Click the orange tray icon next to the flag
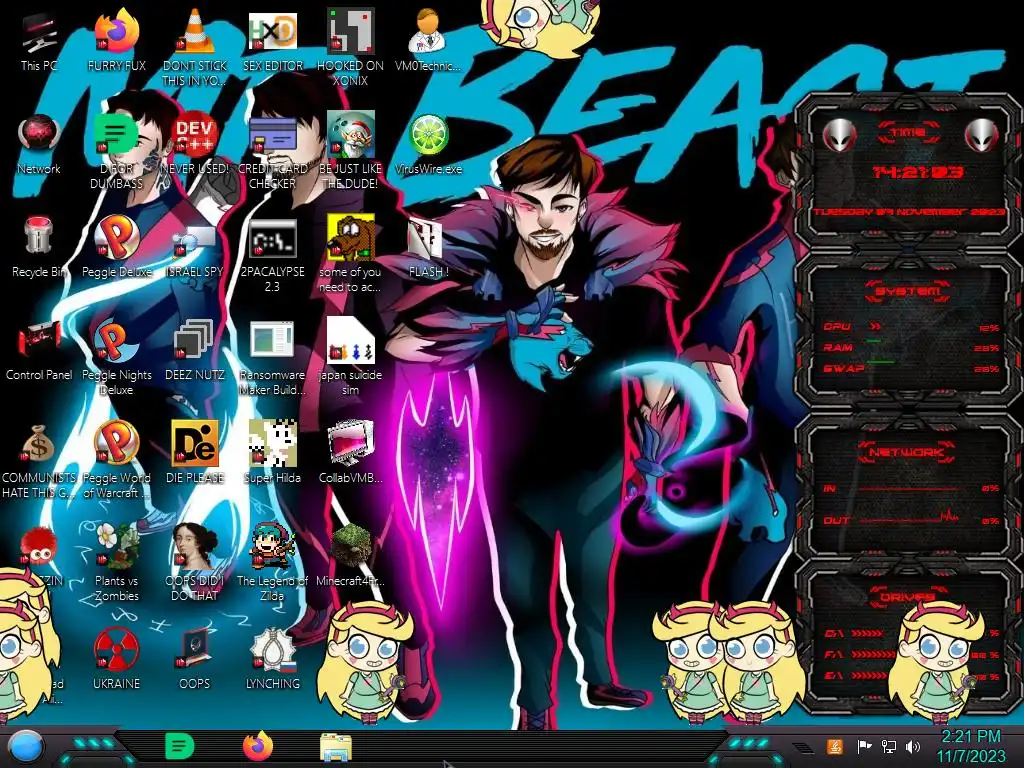 click(834, 746)
